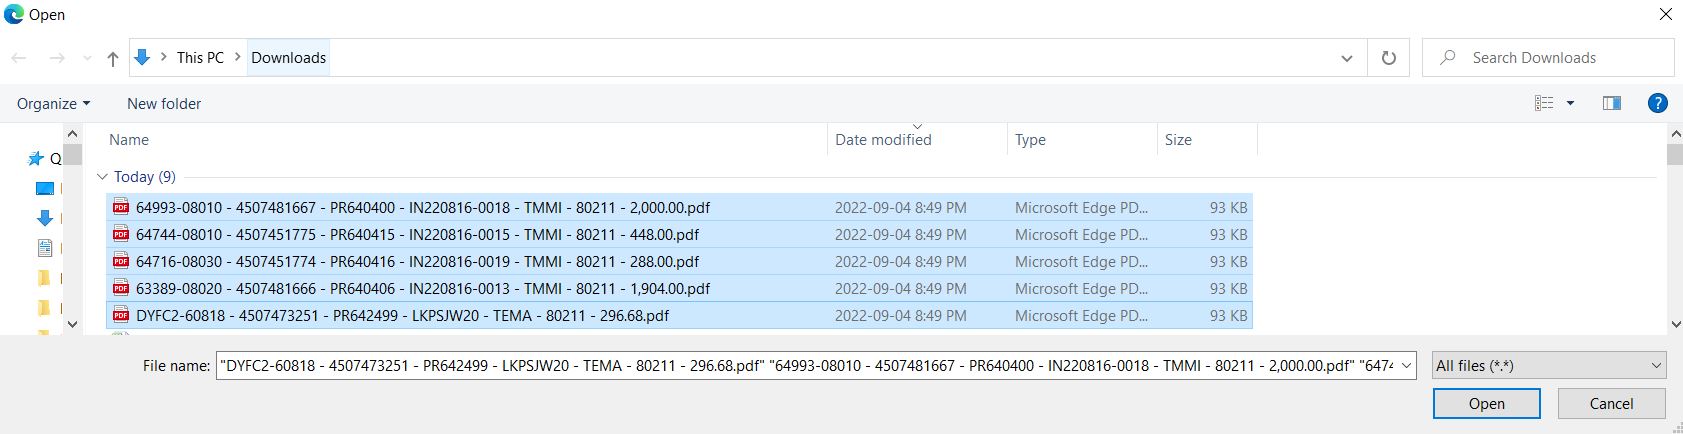Image resolution: width=1683 pixels, height=434 pixels.
Task: Refresh the Downloads folder
Action: (x=1388, y=58)
